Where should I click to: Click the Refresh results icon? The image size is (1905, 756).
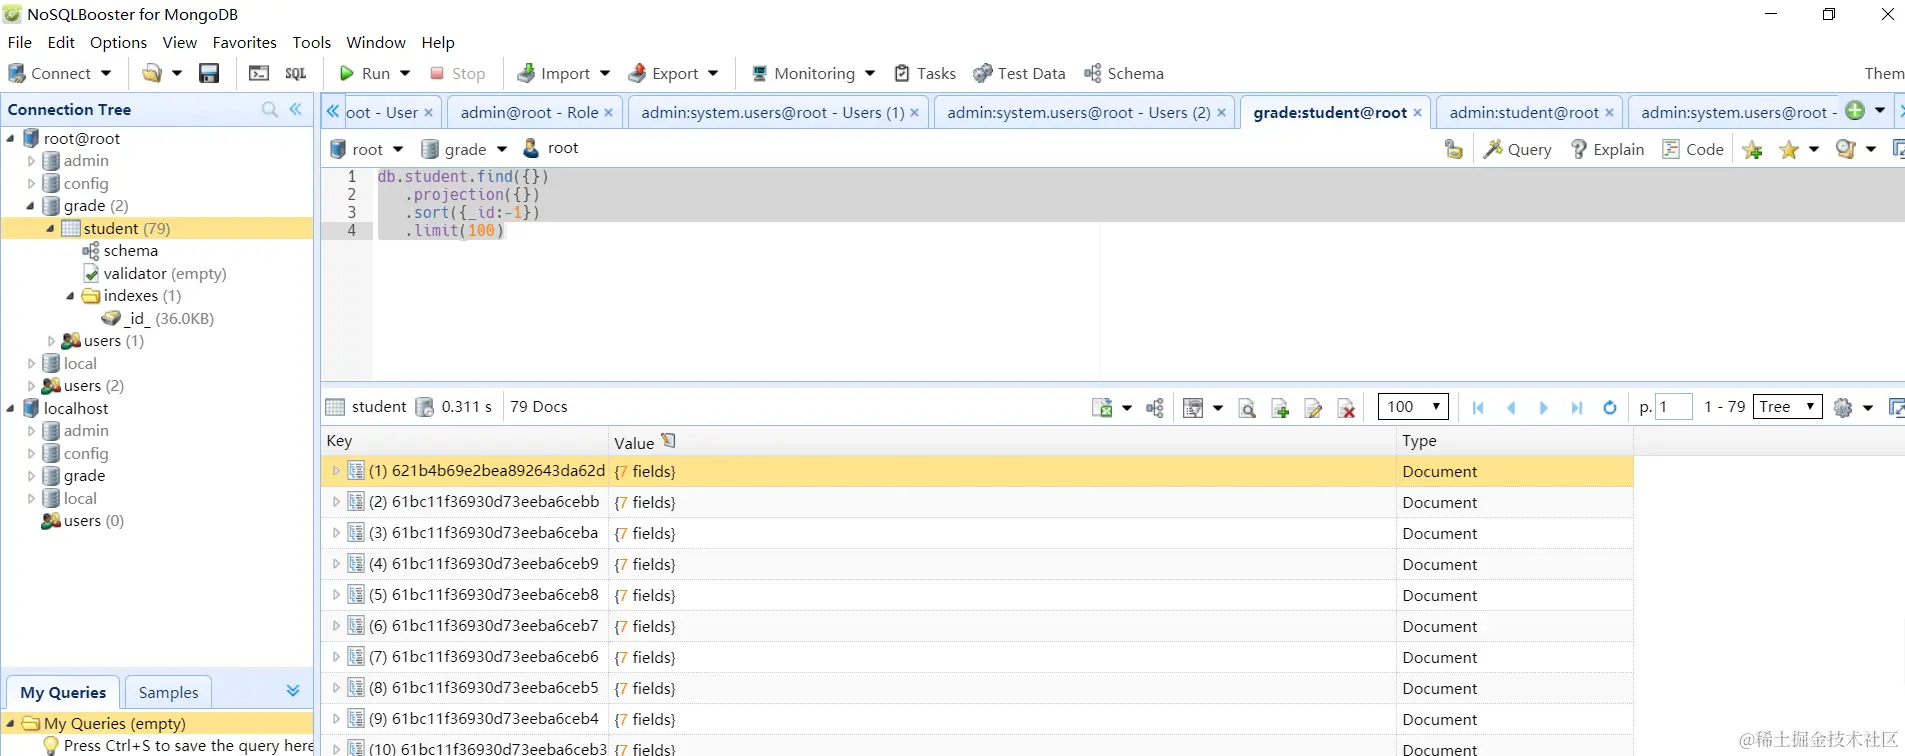(x=1609, y=407)
